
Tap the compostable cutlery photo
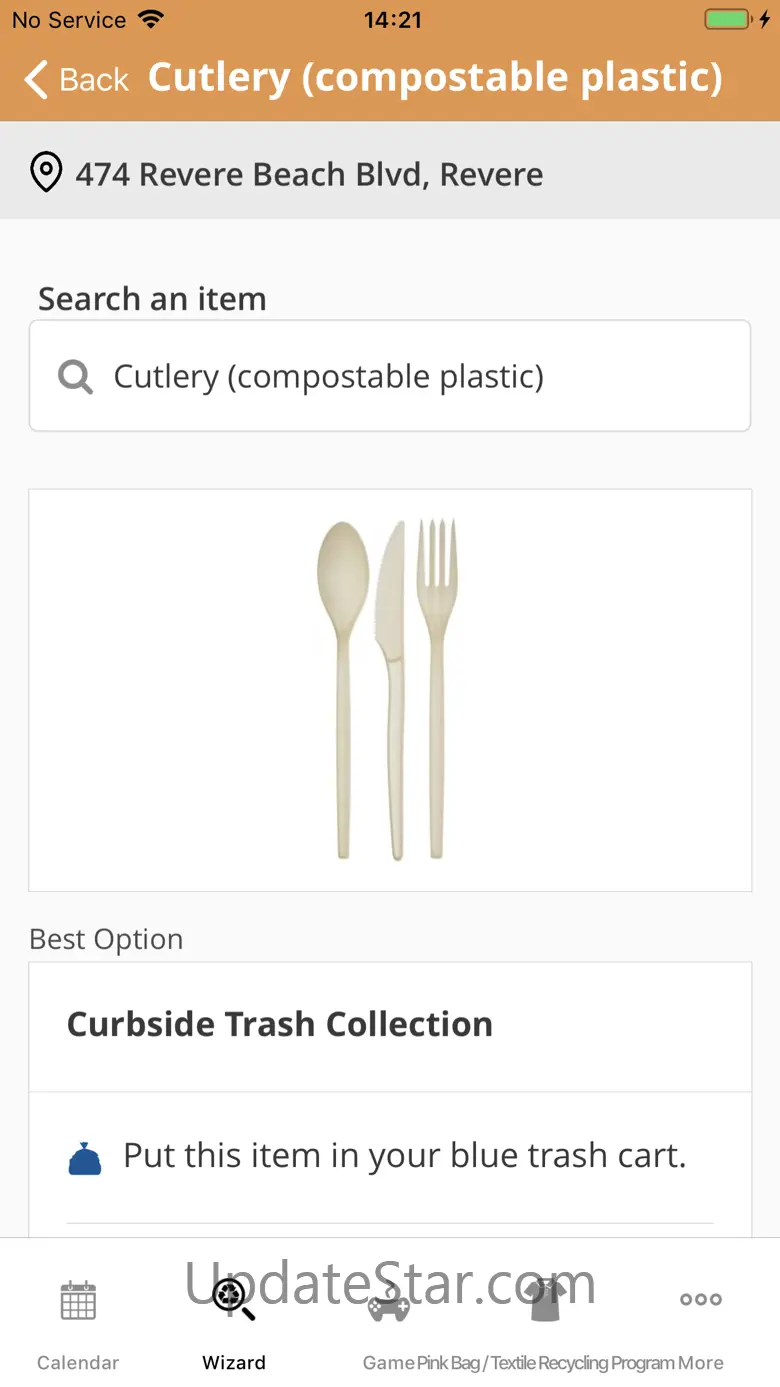(389, 690)
